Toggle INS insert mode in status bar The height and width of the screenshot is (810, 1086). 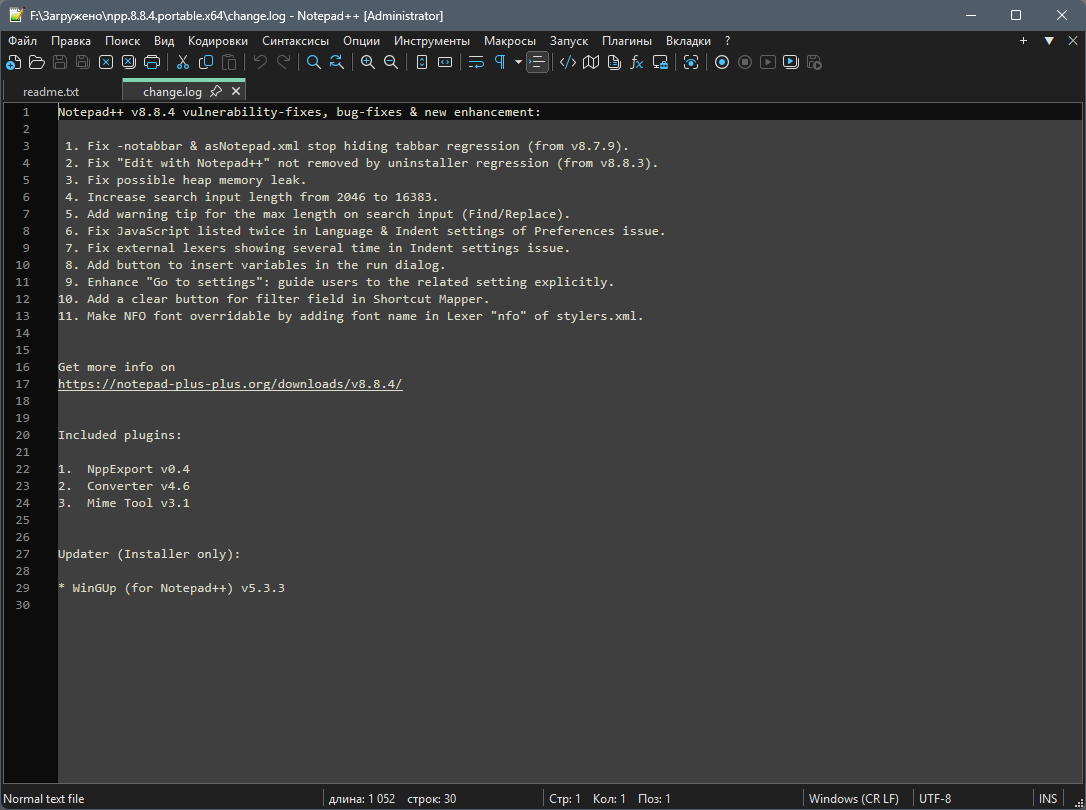click(x=1048, y=798)
